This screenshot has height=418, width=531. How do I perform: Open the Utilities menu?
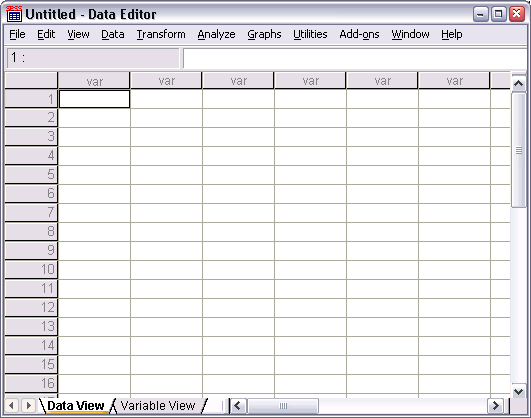[x=310, y=34]
